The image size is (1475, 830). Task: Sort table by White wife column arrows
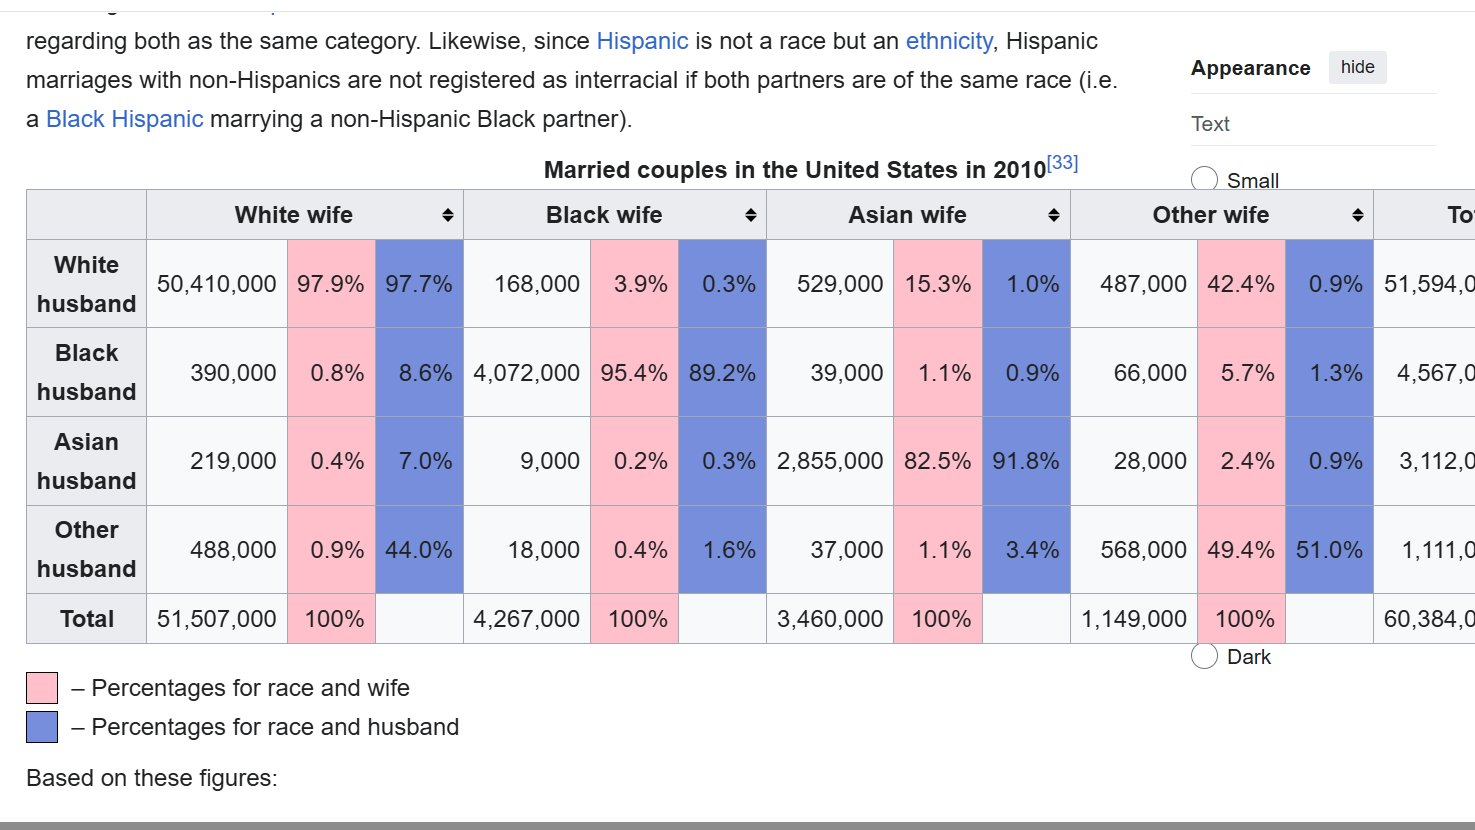pos(448,215)
